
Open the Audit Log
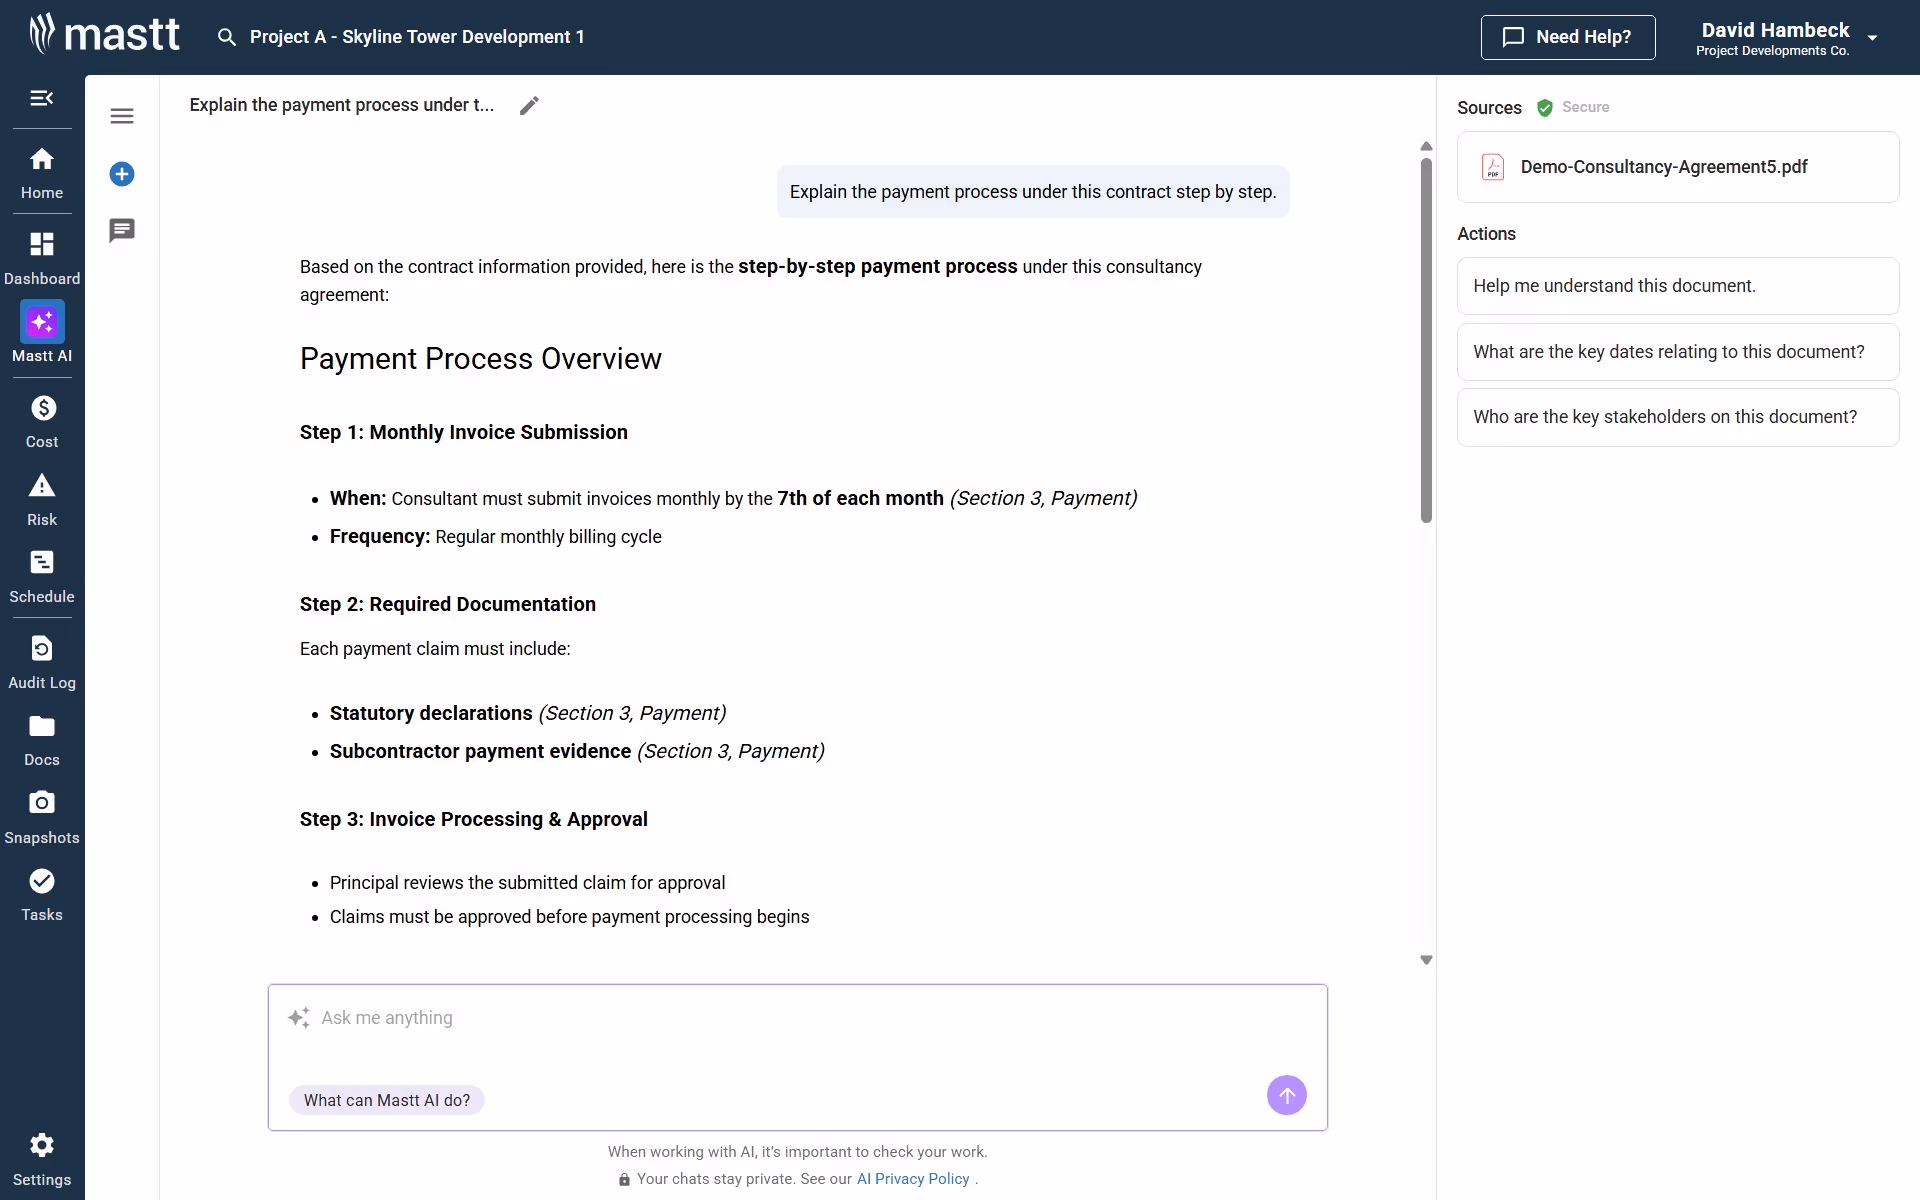pyautogui.click(x=41, y=660)
